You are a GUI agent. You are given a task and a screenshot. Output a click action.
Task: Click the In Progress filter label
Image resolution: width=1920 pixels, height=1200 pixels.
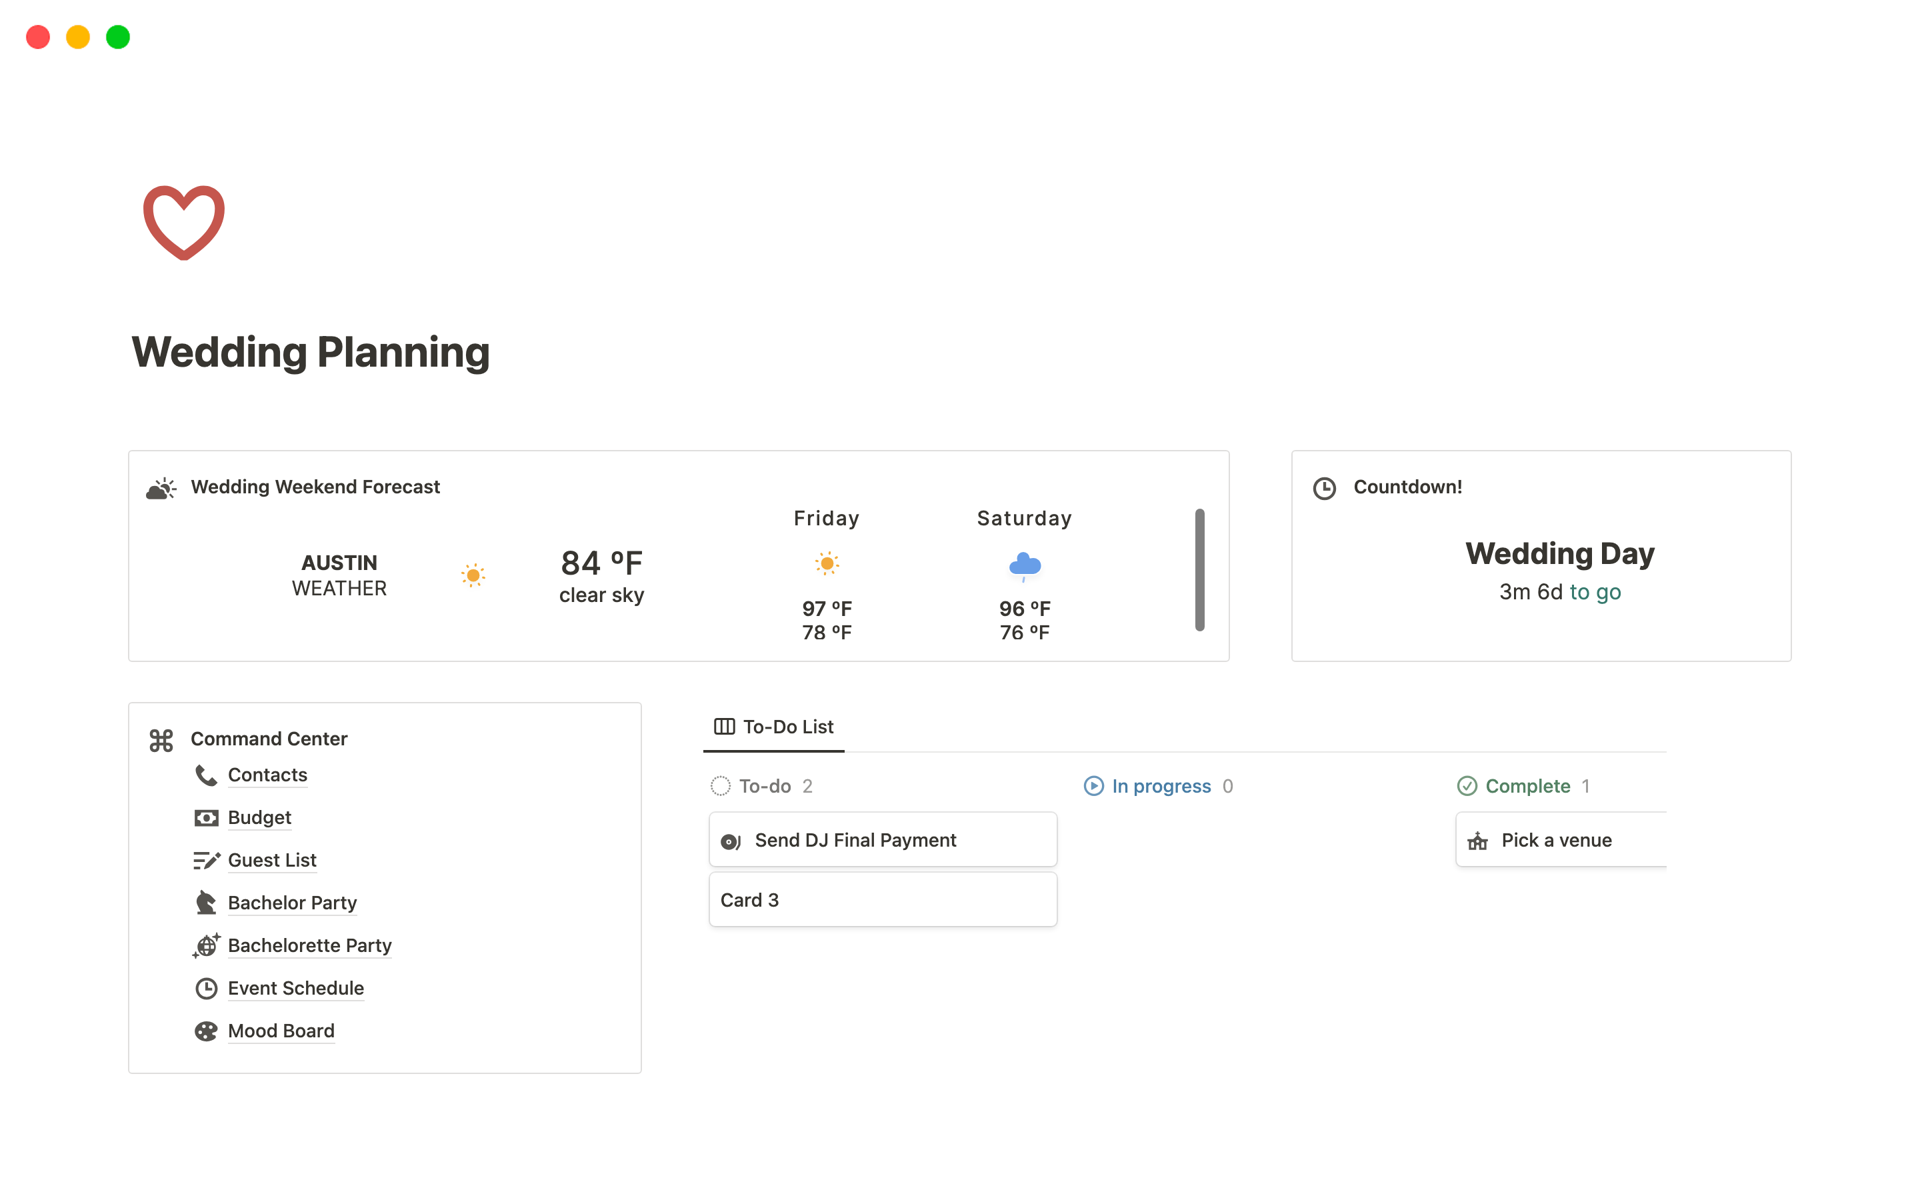[x=1160, y=784]
